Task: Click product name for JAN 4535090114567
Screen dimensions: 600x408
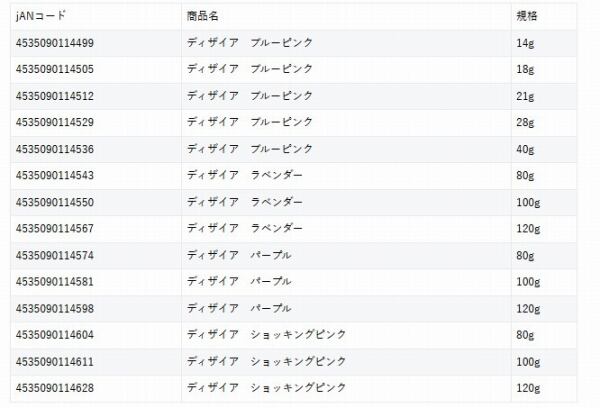Action: pos(244,228)
